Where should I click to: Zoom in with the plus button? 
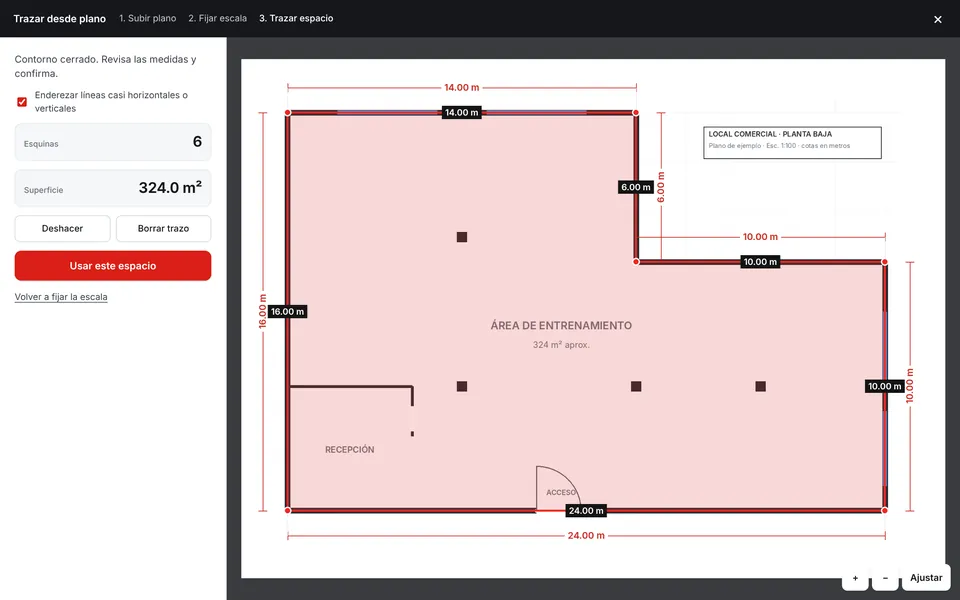tap(855, 577)
